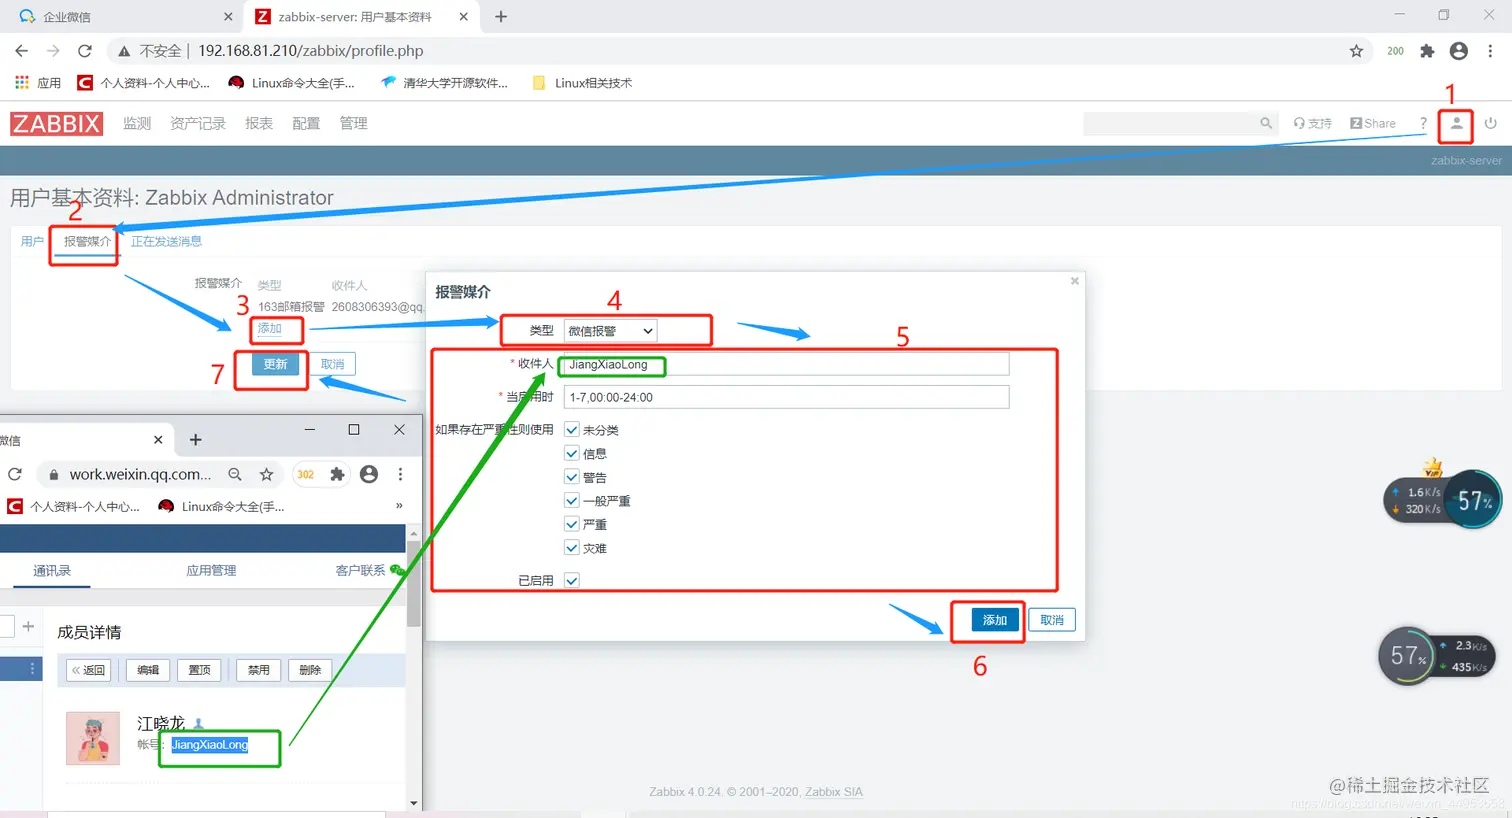The width and height of the screenshot is (1512, 818).
Task: Click the 删除 button in member details
Action: (310, 670)
